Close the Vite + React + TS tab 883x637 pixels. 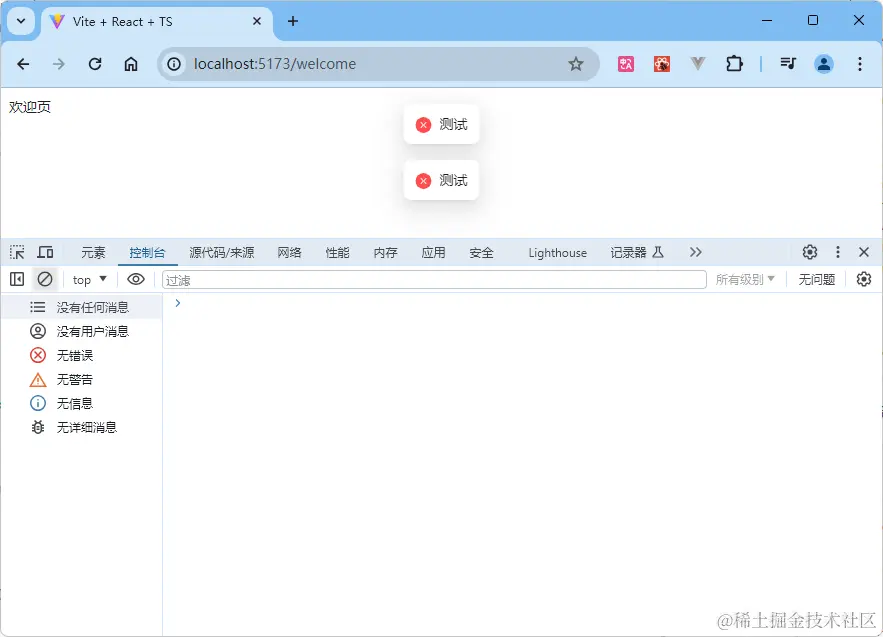[x=257, y=21]
